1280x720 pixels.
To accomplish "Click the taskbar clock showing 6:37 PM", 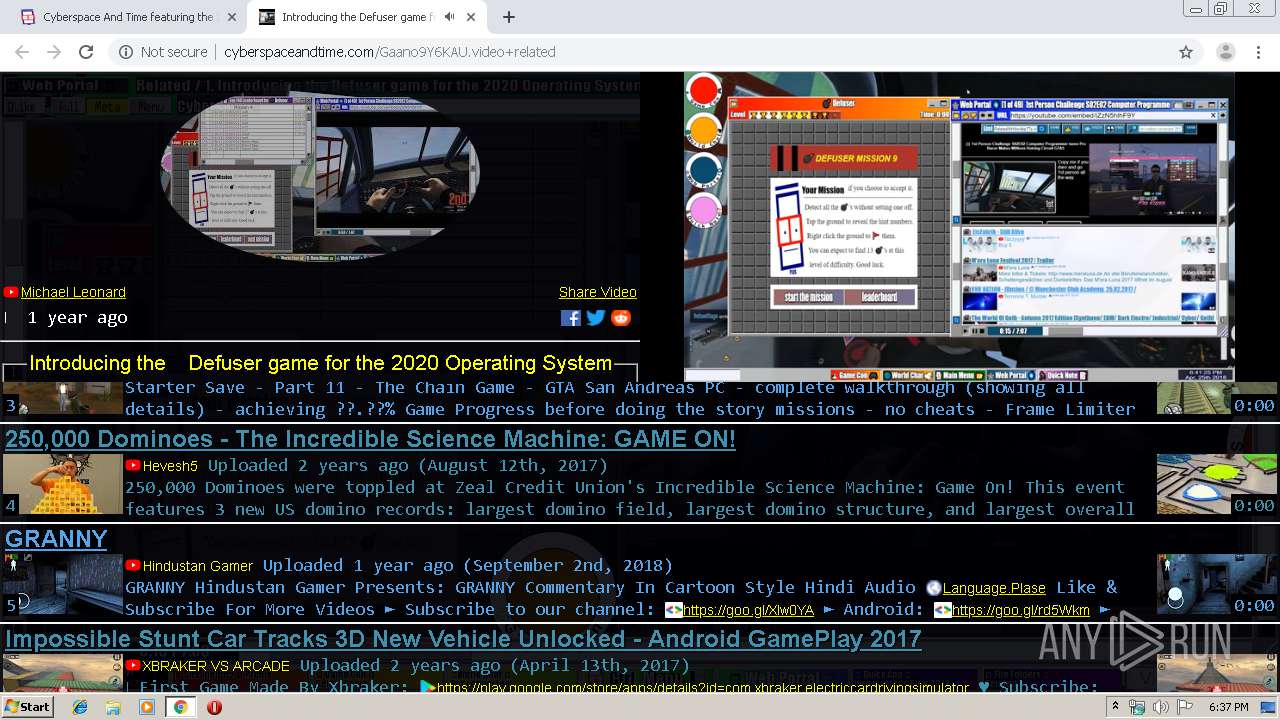I will 1228,707.
